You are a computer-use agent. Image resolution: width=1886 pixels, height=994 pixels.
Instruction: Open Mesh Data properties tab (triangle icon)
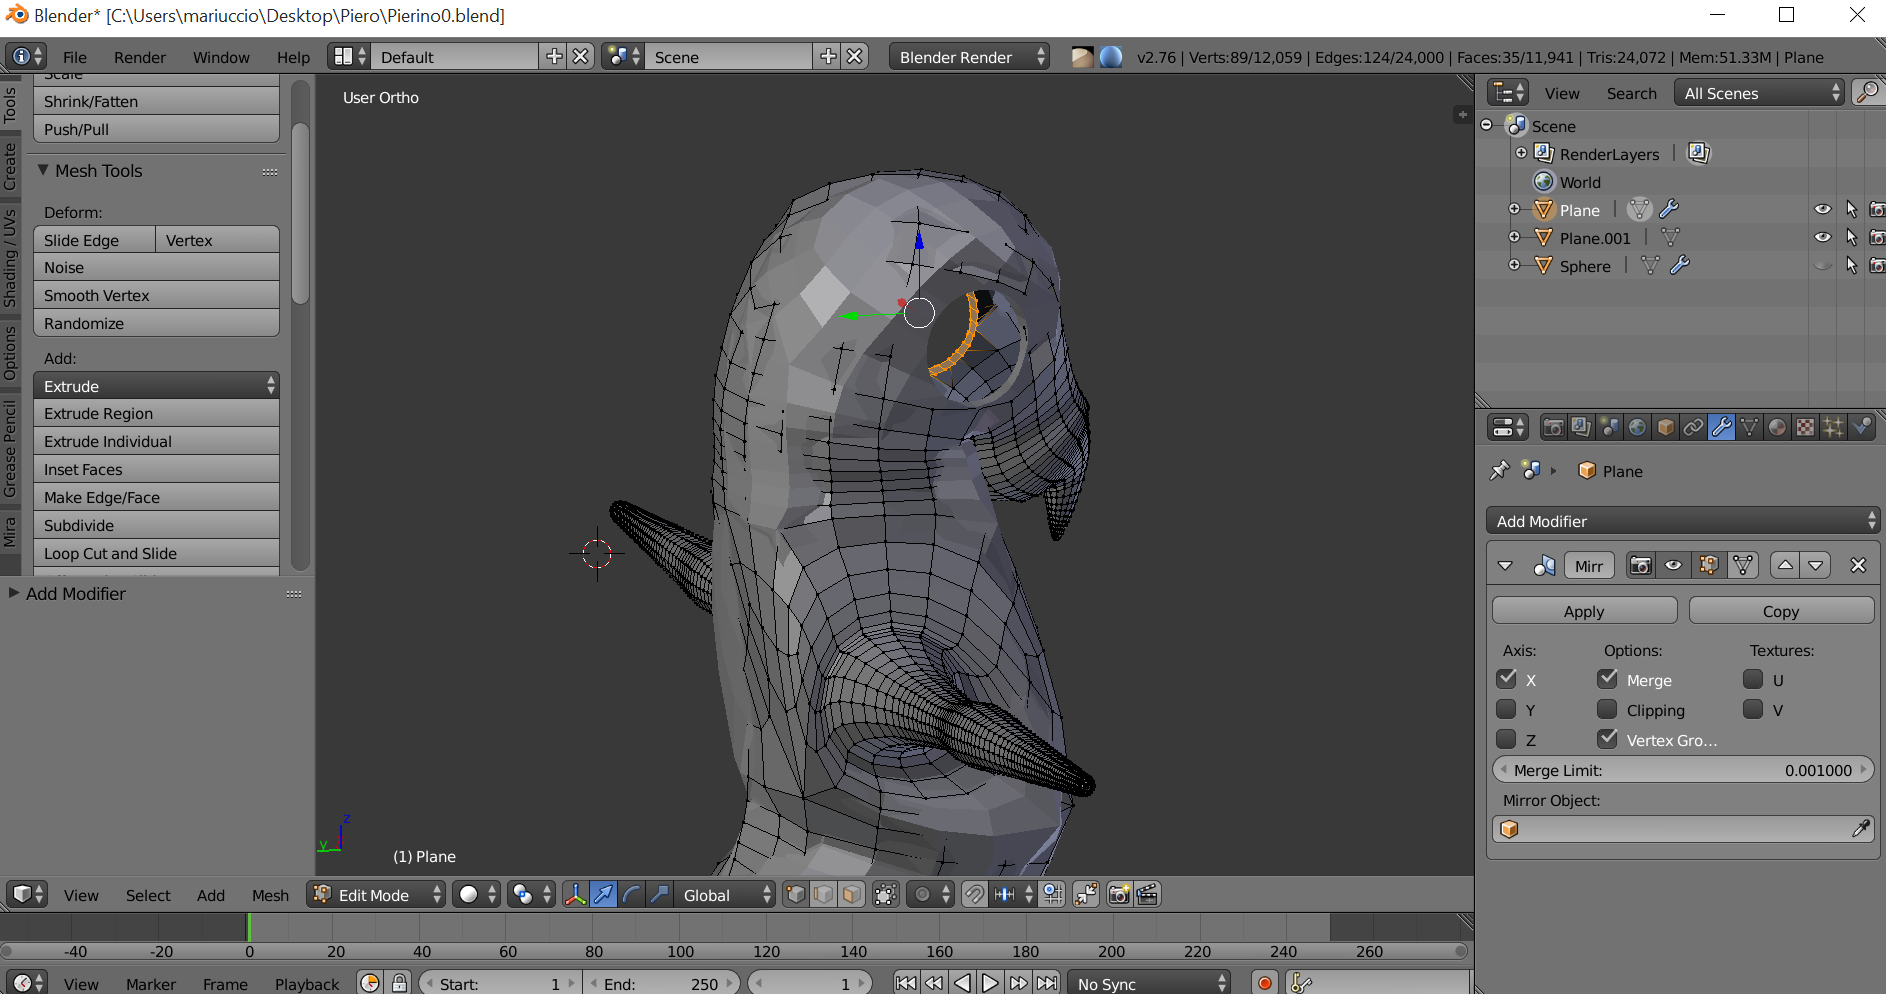pyautogui.click(x=1749, y=427)
